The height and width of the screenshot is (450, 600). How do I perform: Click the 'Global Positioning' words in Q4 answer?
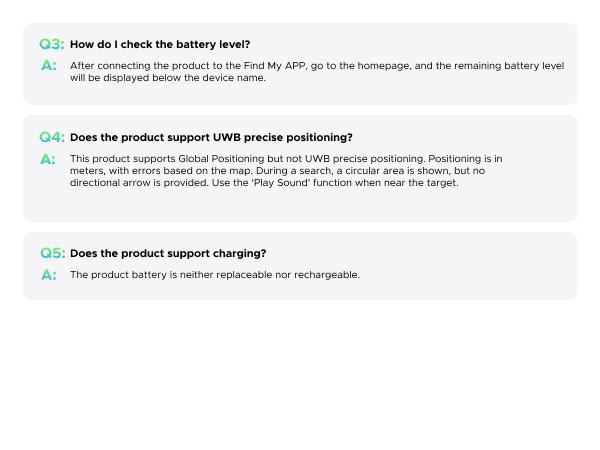tap(221, 159)
